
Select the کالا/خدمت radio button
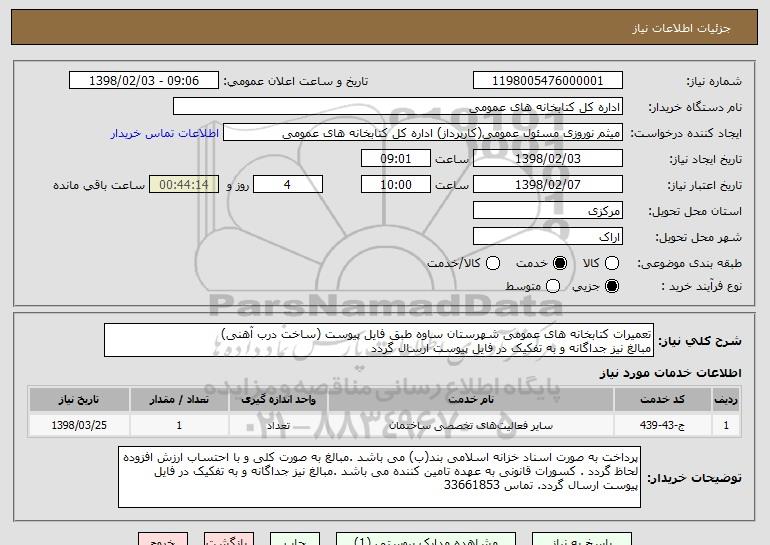[493, 263]
